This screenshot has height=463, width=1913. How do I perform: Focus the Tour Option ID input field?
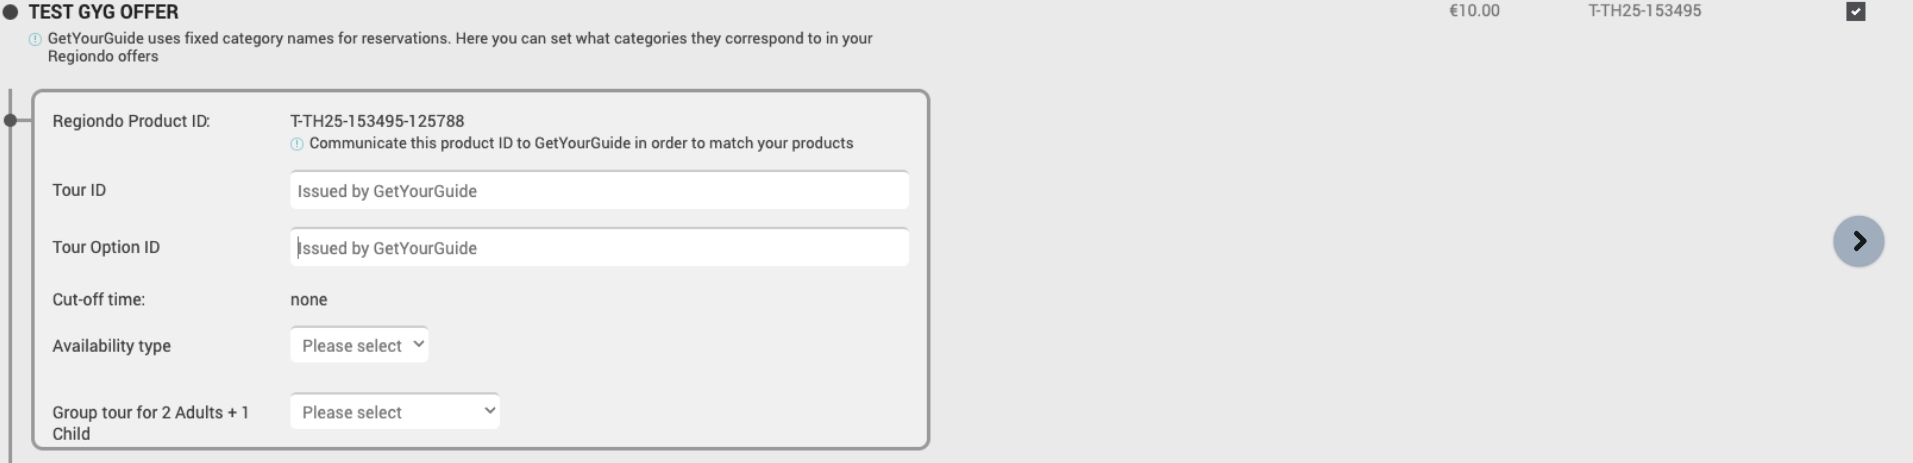(x=599, y=248)
